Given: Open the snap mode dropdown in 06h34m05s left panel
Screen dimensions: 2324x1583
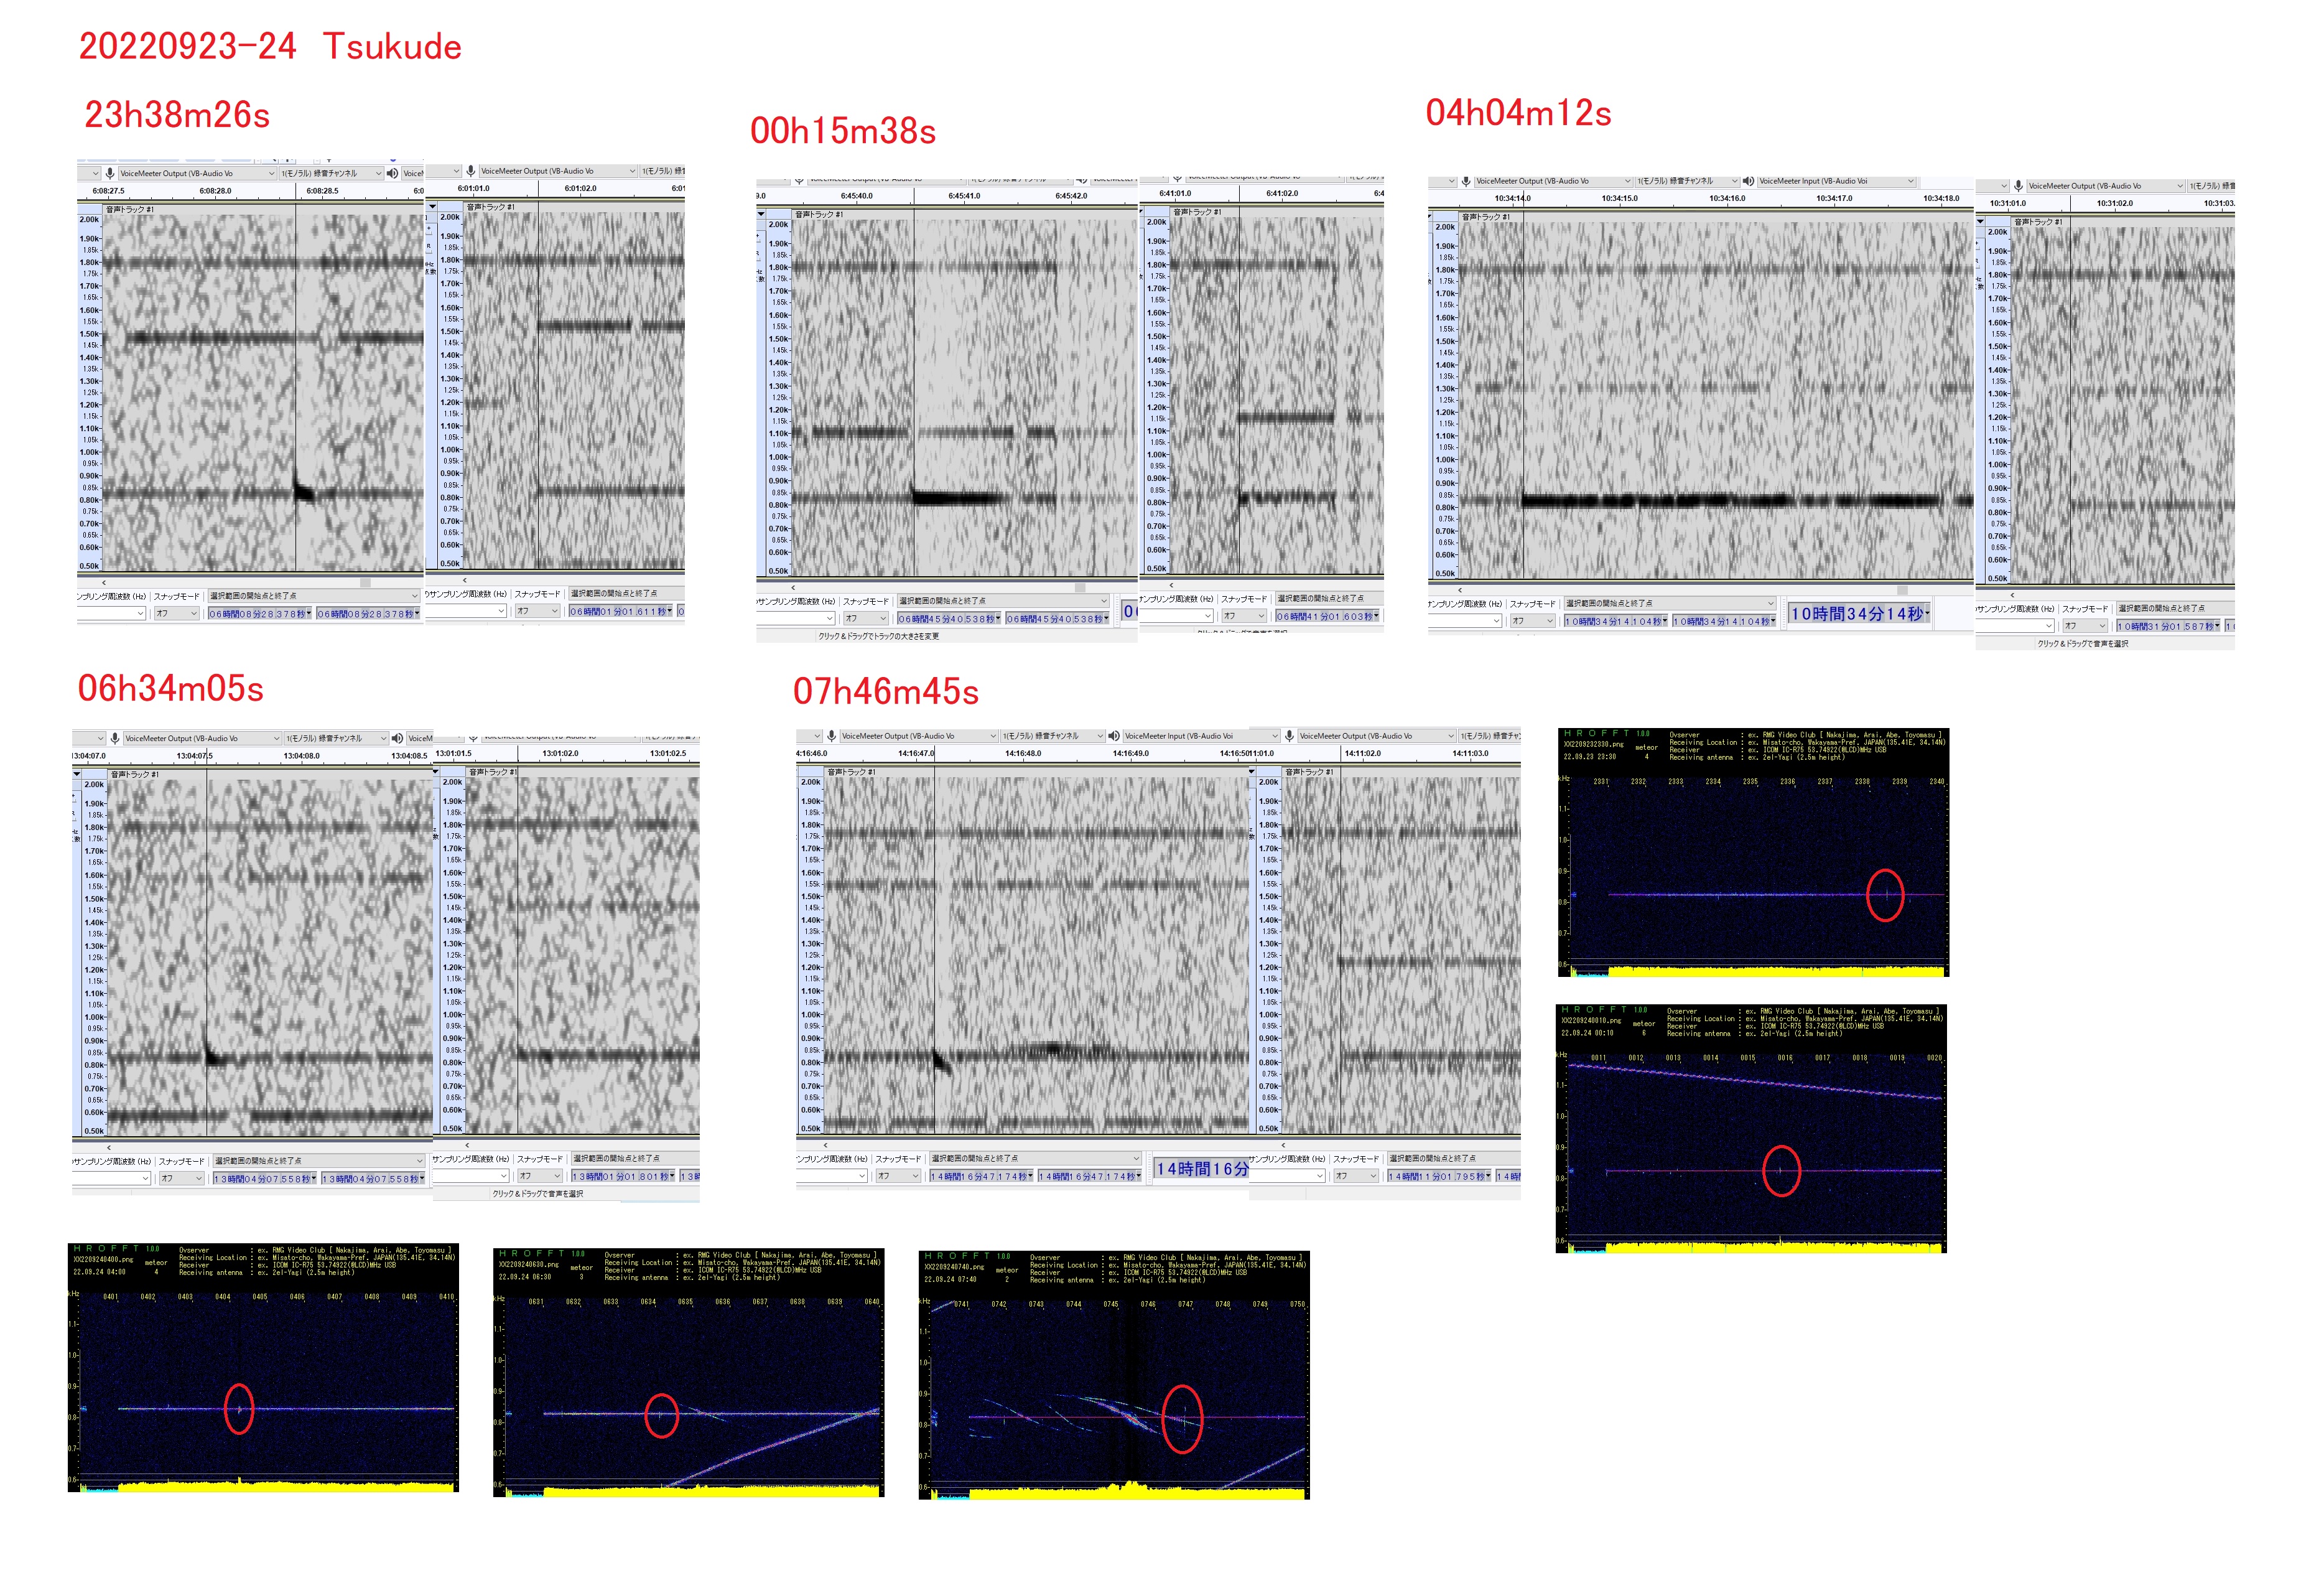Looking at the screenshot, I should [x=197, y=1178].
